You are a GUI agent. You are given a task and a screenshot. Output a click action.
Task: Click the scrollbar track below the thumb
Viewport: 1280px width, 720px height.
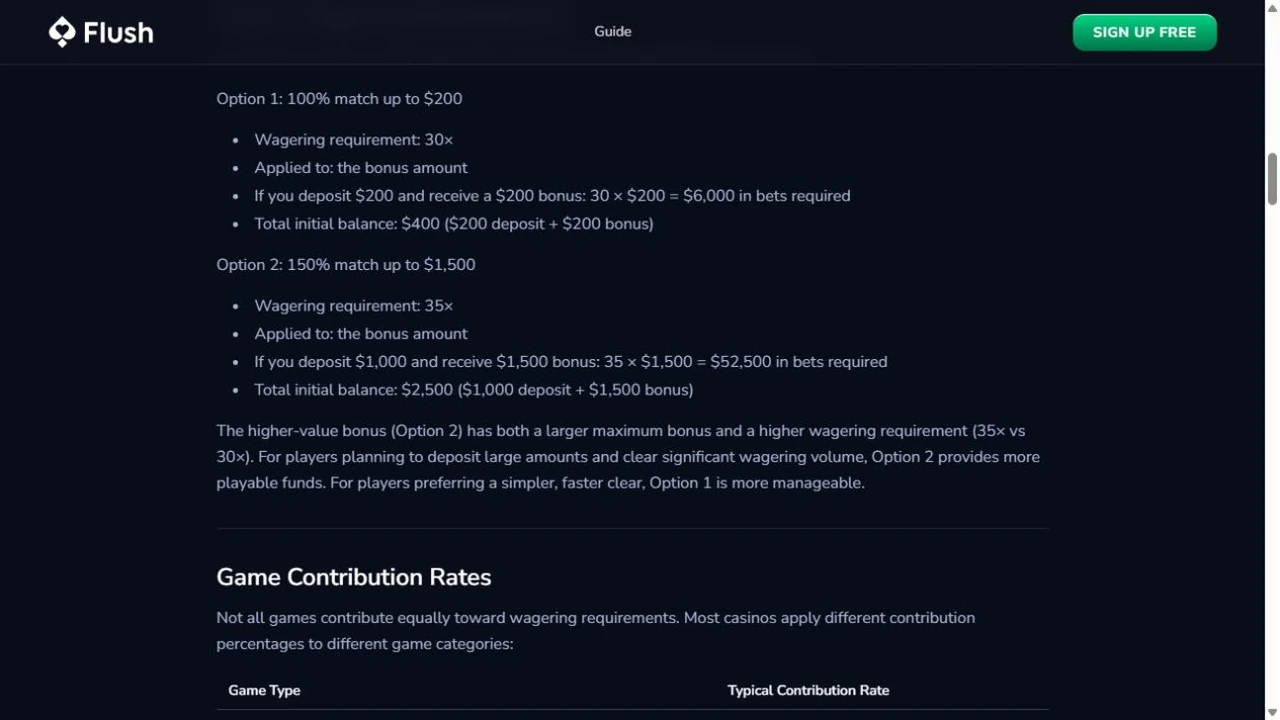tap(1272, 450)
